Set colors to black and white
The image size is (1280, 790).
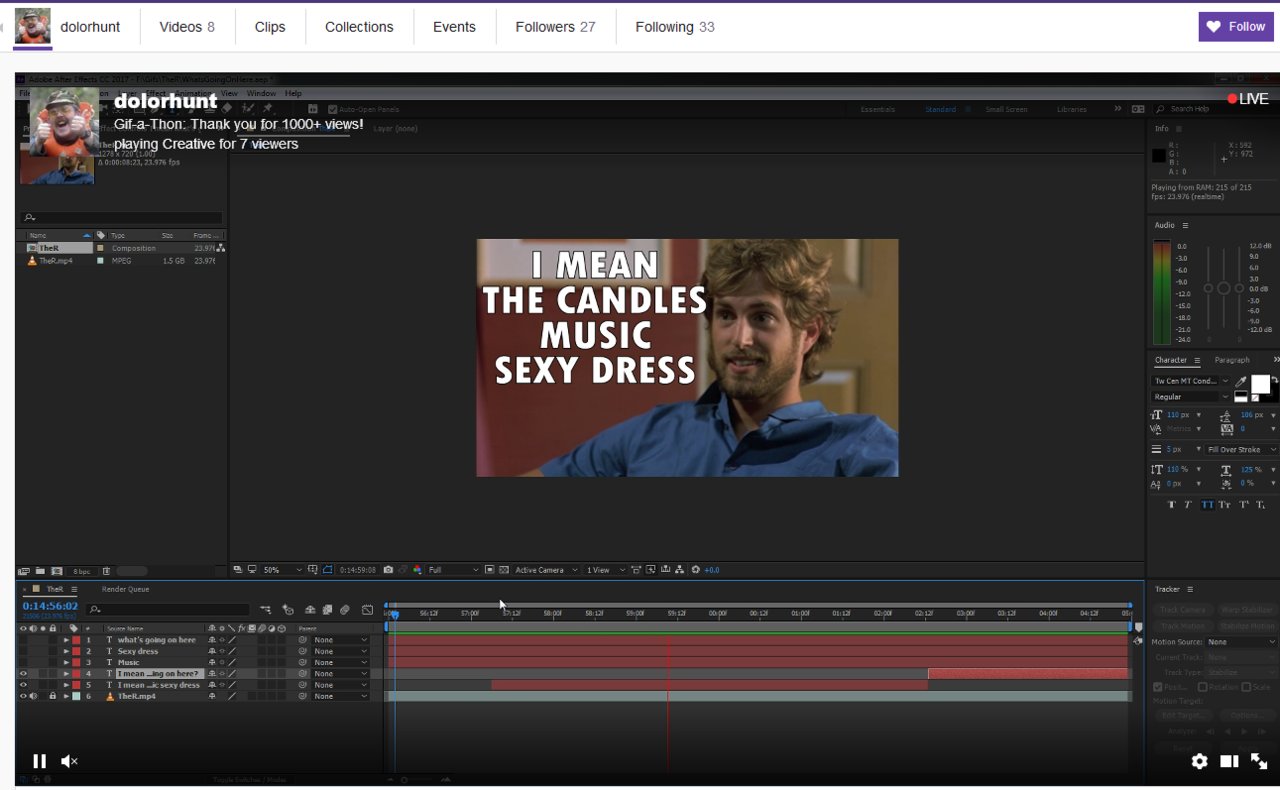[x=1241, y=396]
